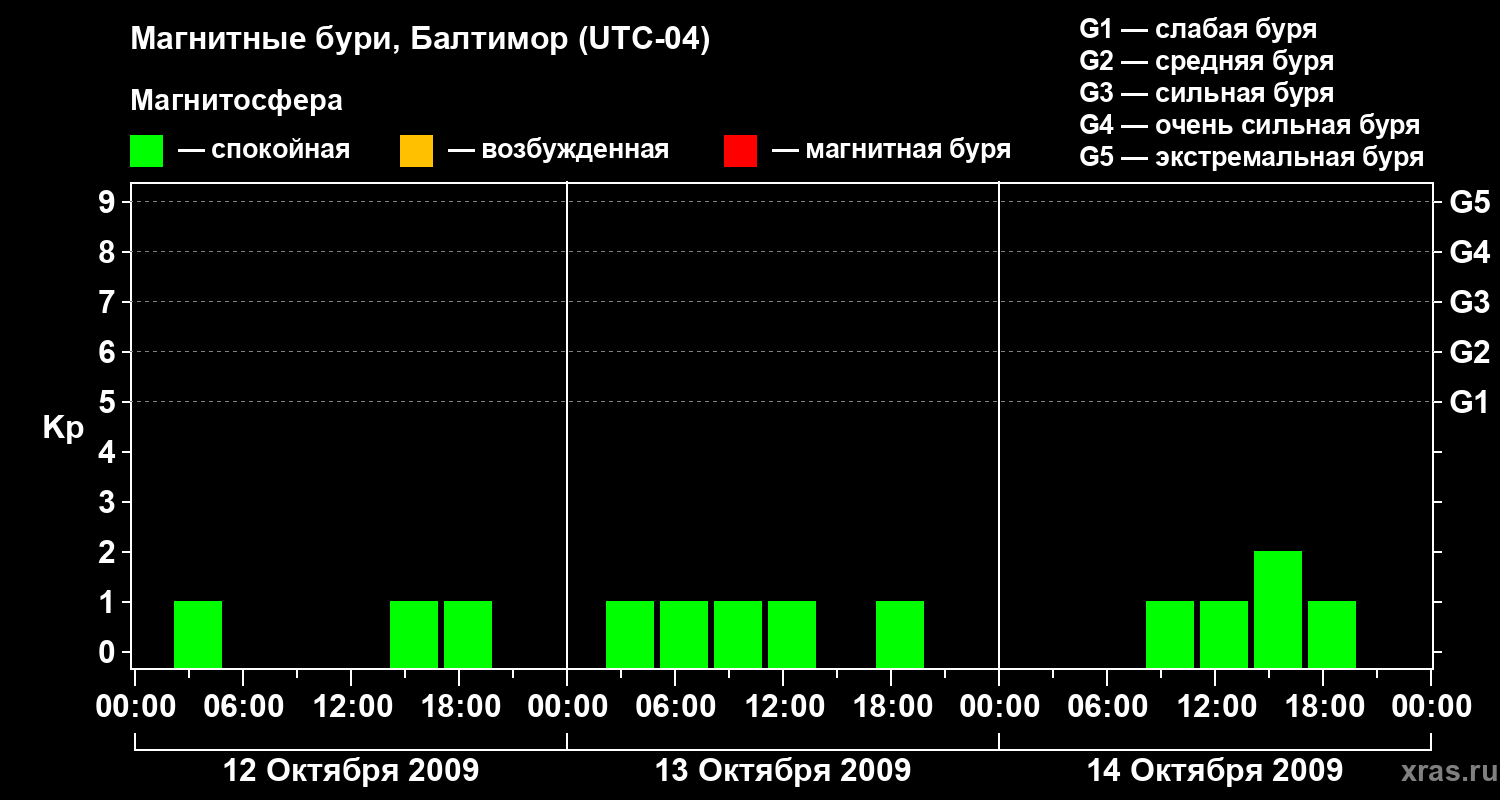The height and width of the screenshot is (800, 1500).
Task: Click the '18:00' time label under 14 October
Action: click(1323, 707)
